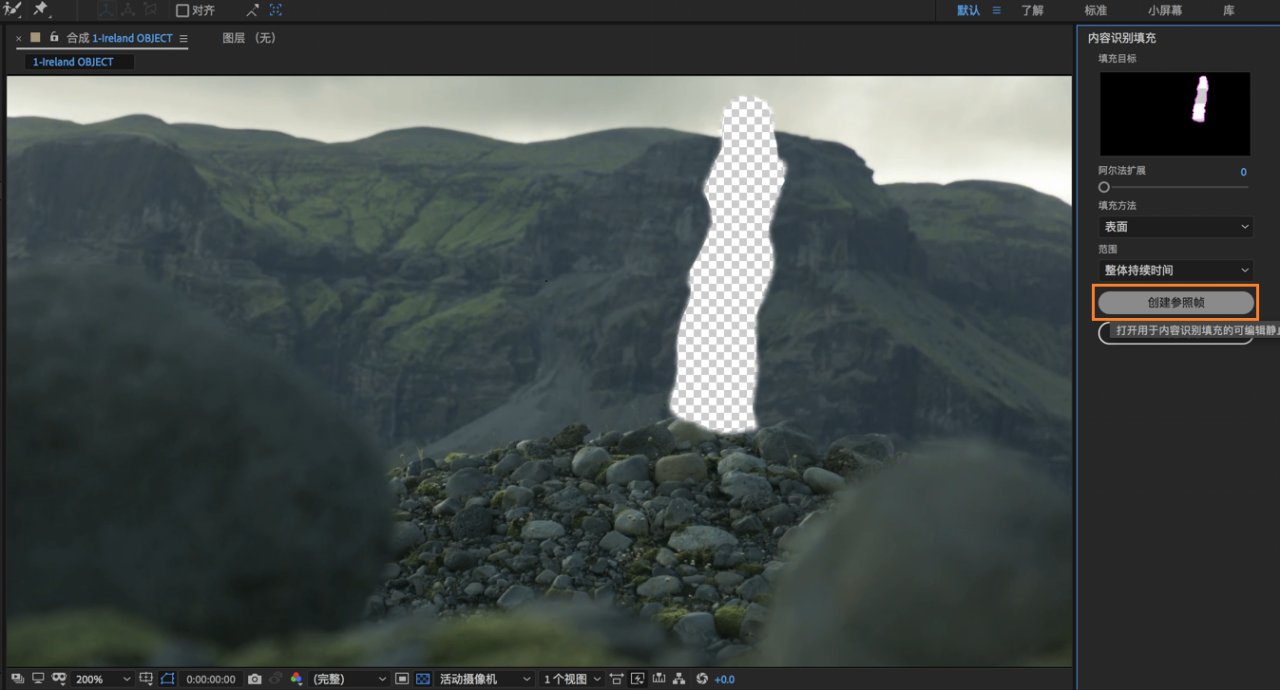Click the primary viewer monitor icon
Image resolution: width=1280 pixels, height=690 pixels.
[x=38, y=679]
